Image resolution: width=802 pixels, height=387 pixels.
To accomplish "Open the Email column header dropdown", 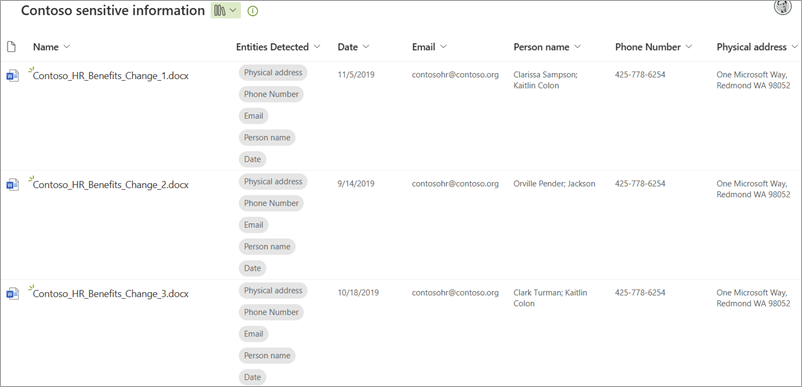I will pyautogui.click(x=430, y=47).
